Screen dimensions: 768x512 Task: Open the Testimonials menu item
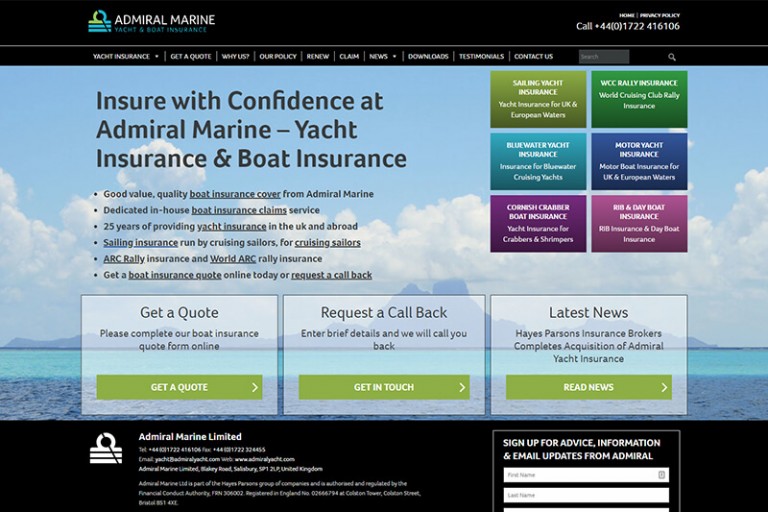pyautogui.click(x=481, y=56)
